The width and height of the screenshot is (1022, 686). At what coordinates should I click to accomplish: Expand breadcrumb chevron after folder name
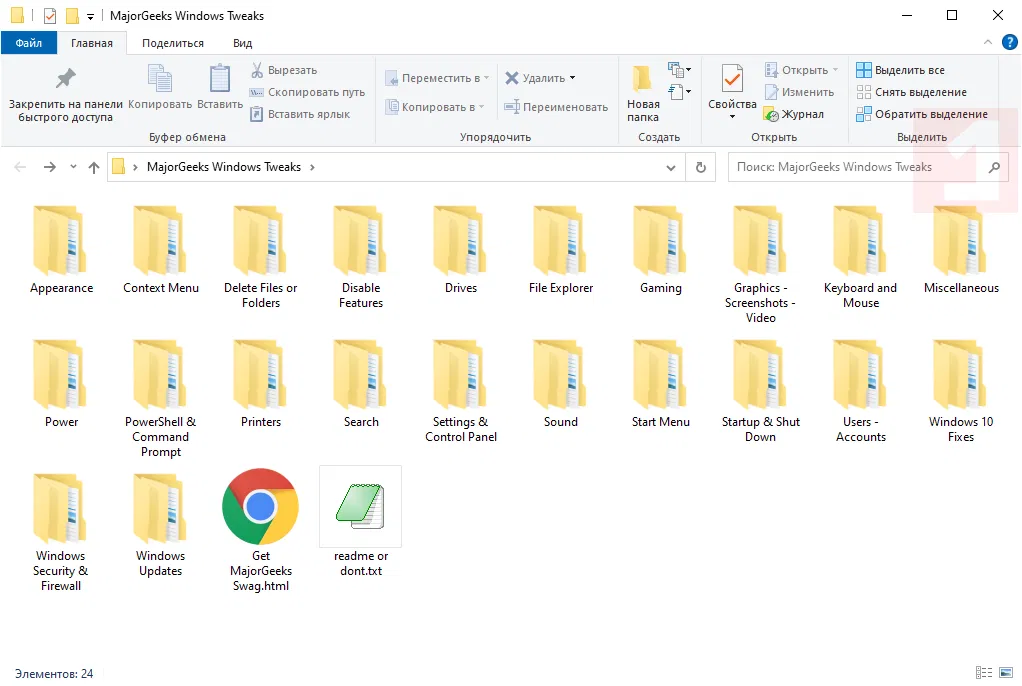click(312, 167)
